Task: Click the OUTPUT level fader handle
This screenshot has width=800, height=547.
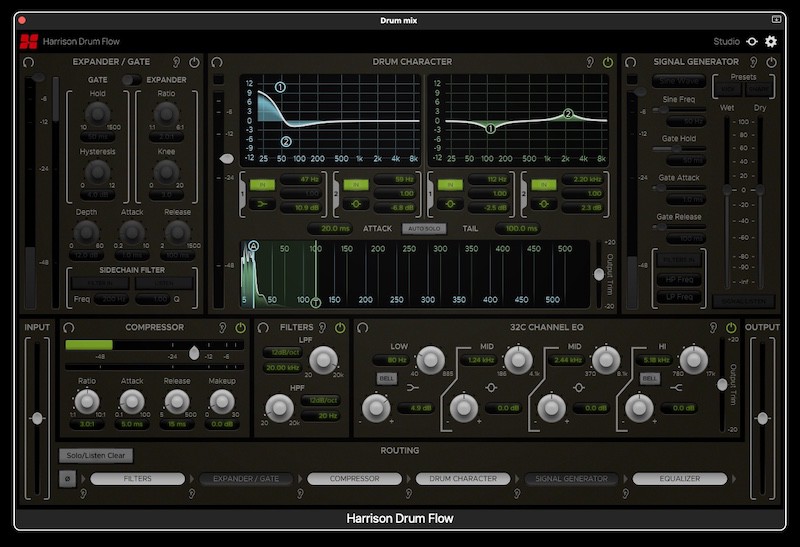Action: pyautogui.click(x=762, y=419)
